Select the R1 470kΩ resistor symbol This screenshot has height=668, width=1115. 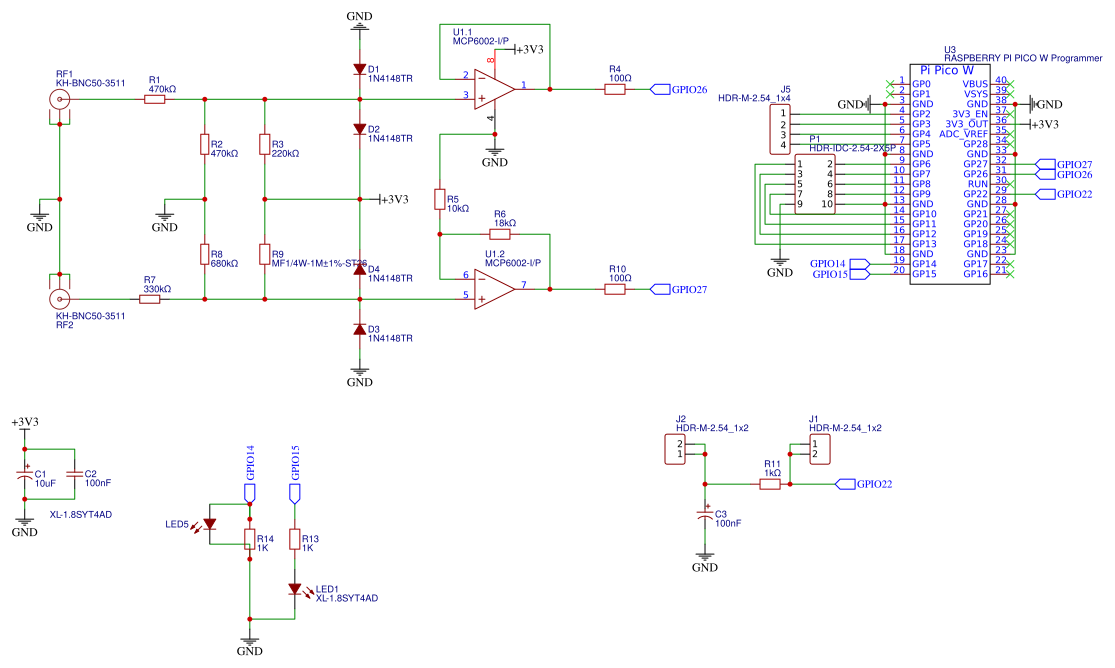[154, 100]
